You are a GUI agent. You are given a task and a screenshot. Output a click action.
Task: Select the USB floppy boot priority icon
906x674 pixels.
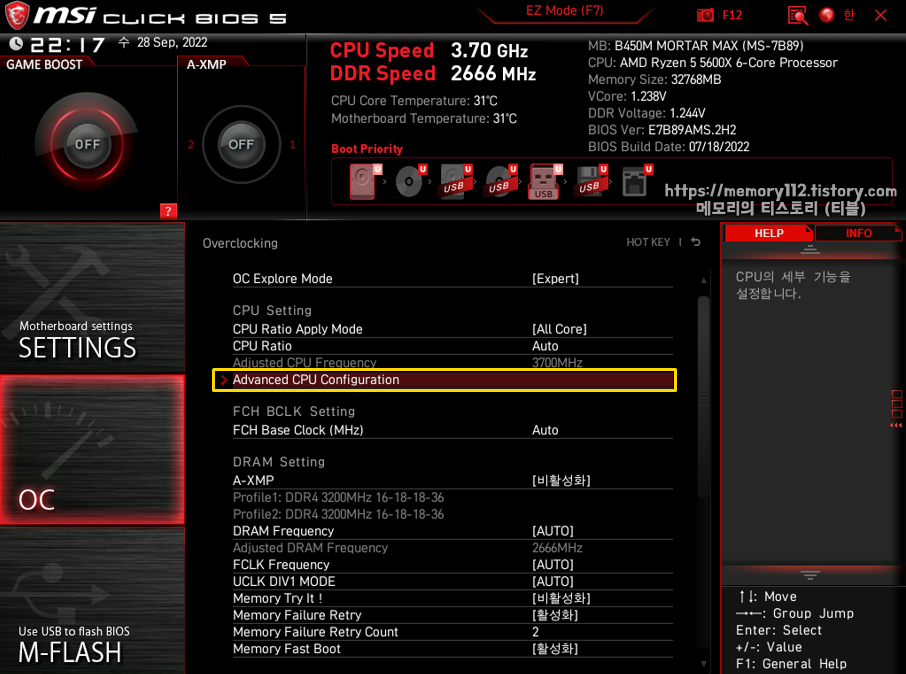point(592,182)
